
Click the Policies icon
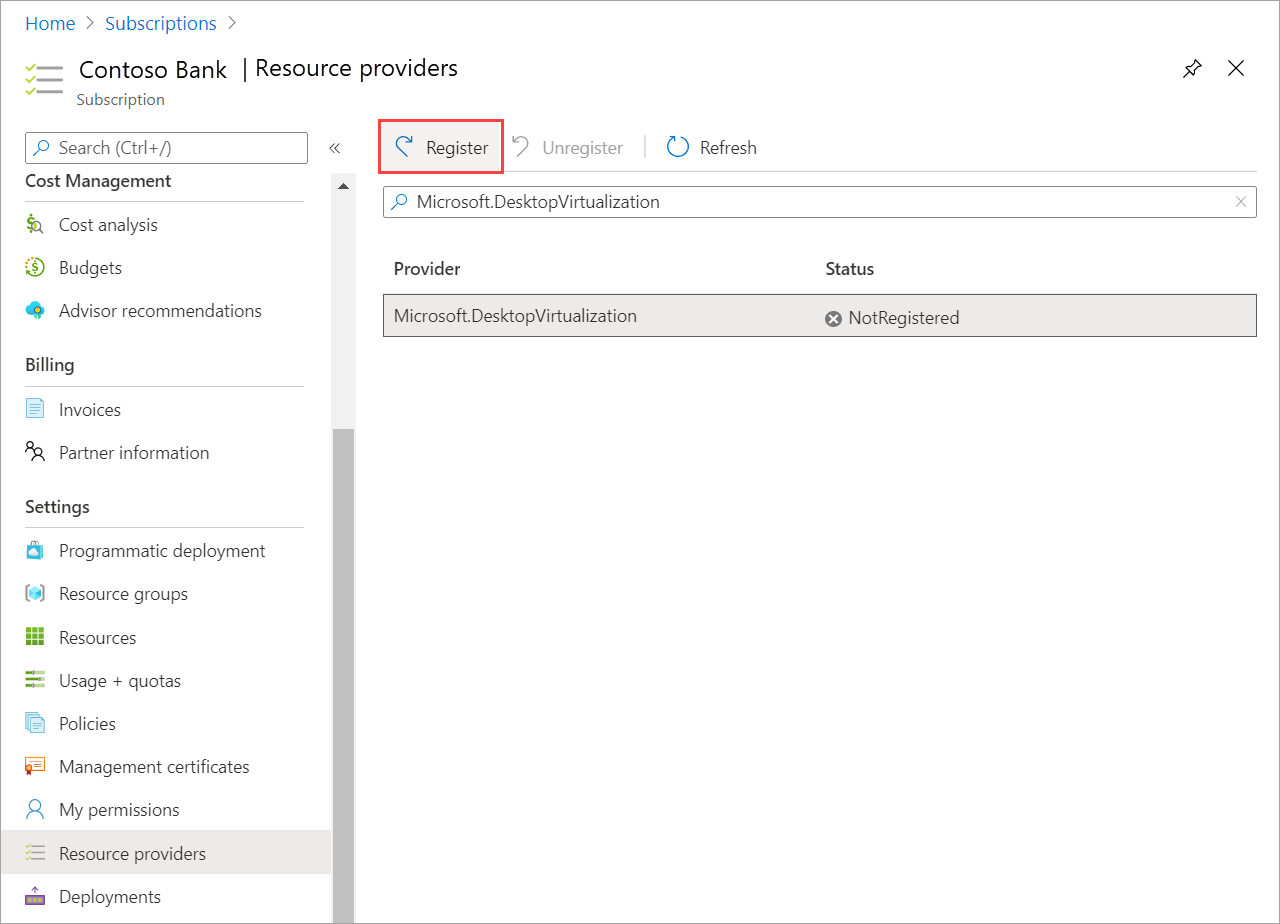click(x=35, y=723)
